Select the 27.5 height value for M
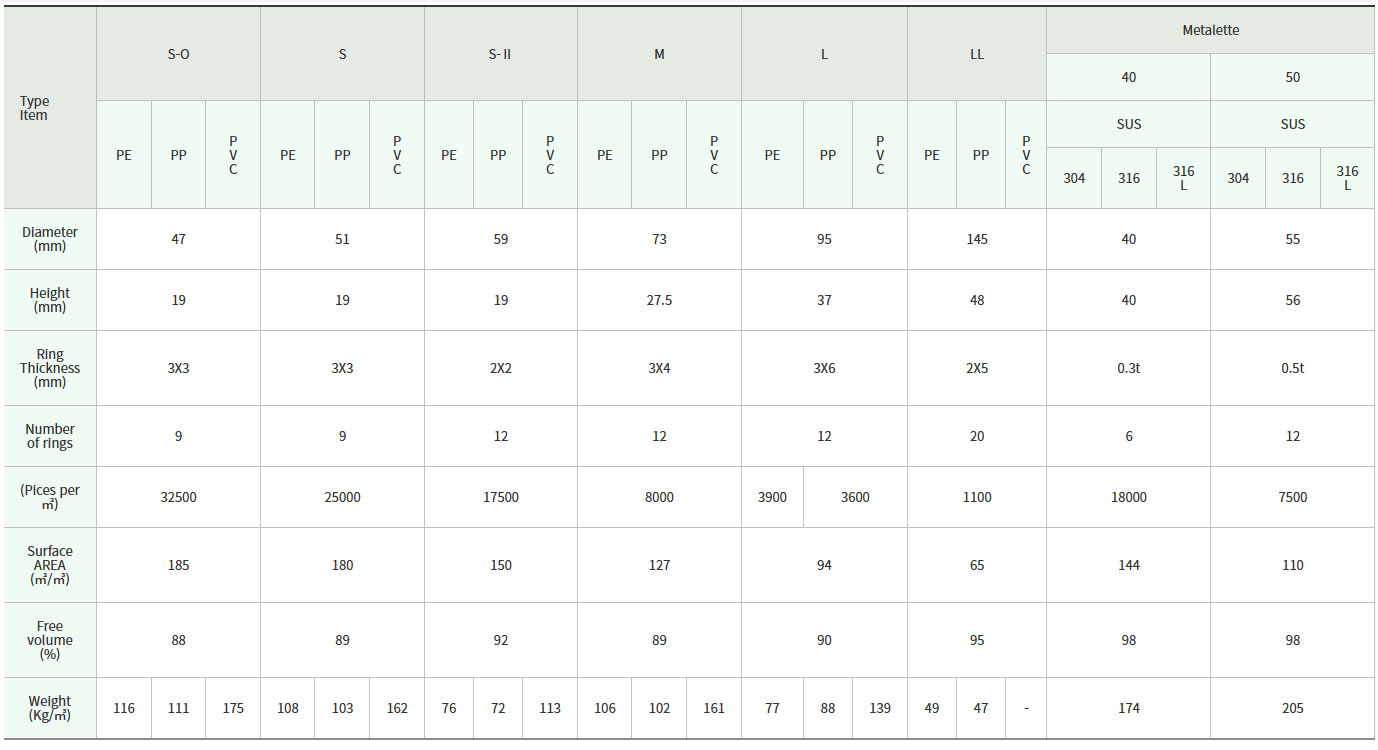1378x750 pixels. point(659,300)
